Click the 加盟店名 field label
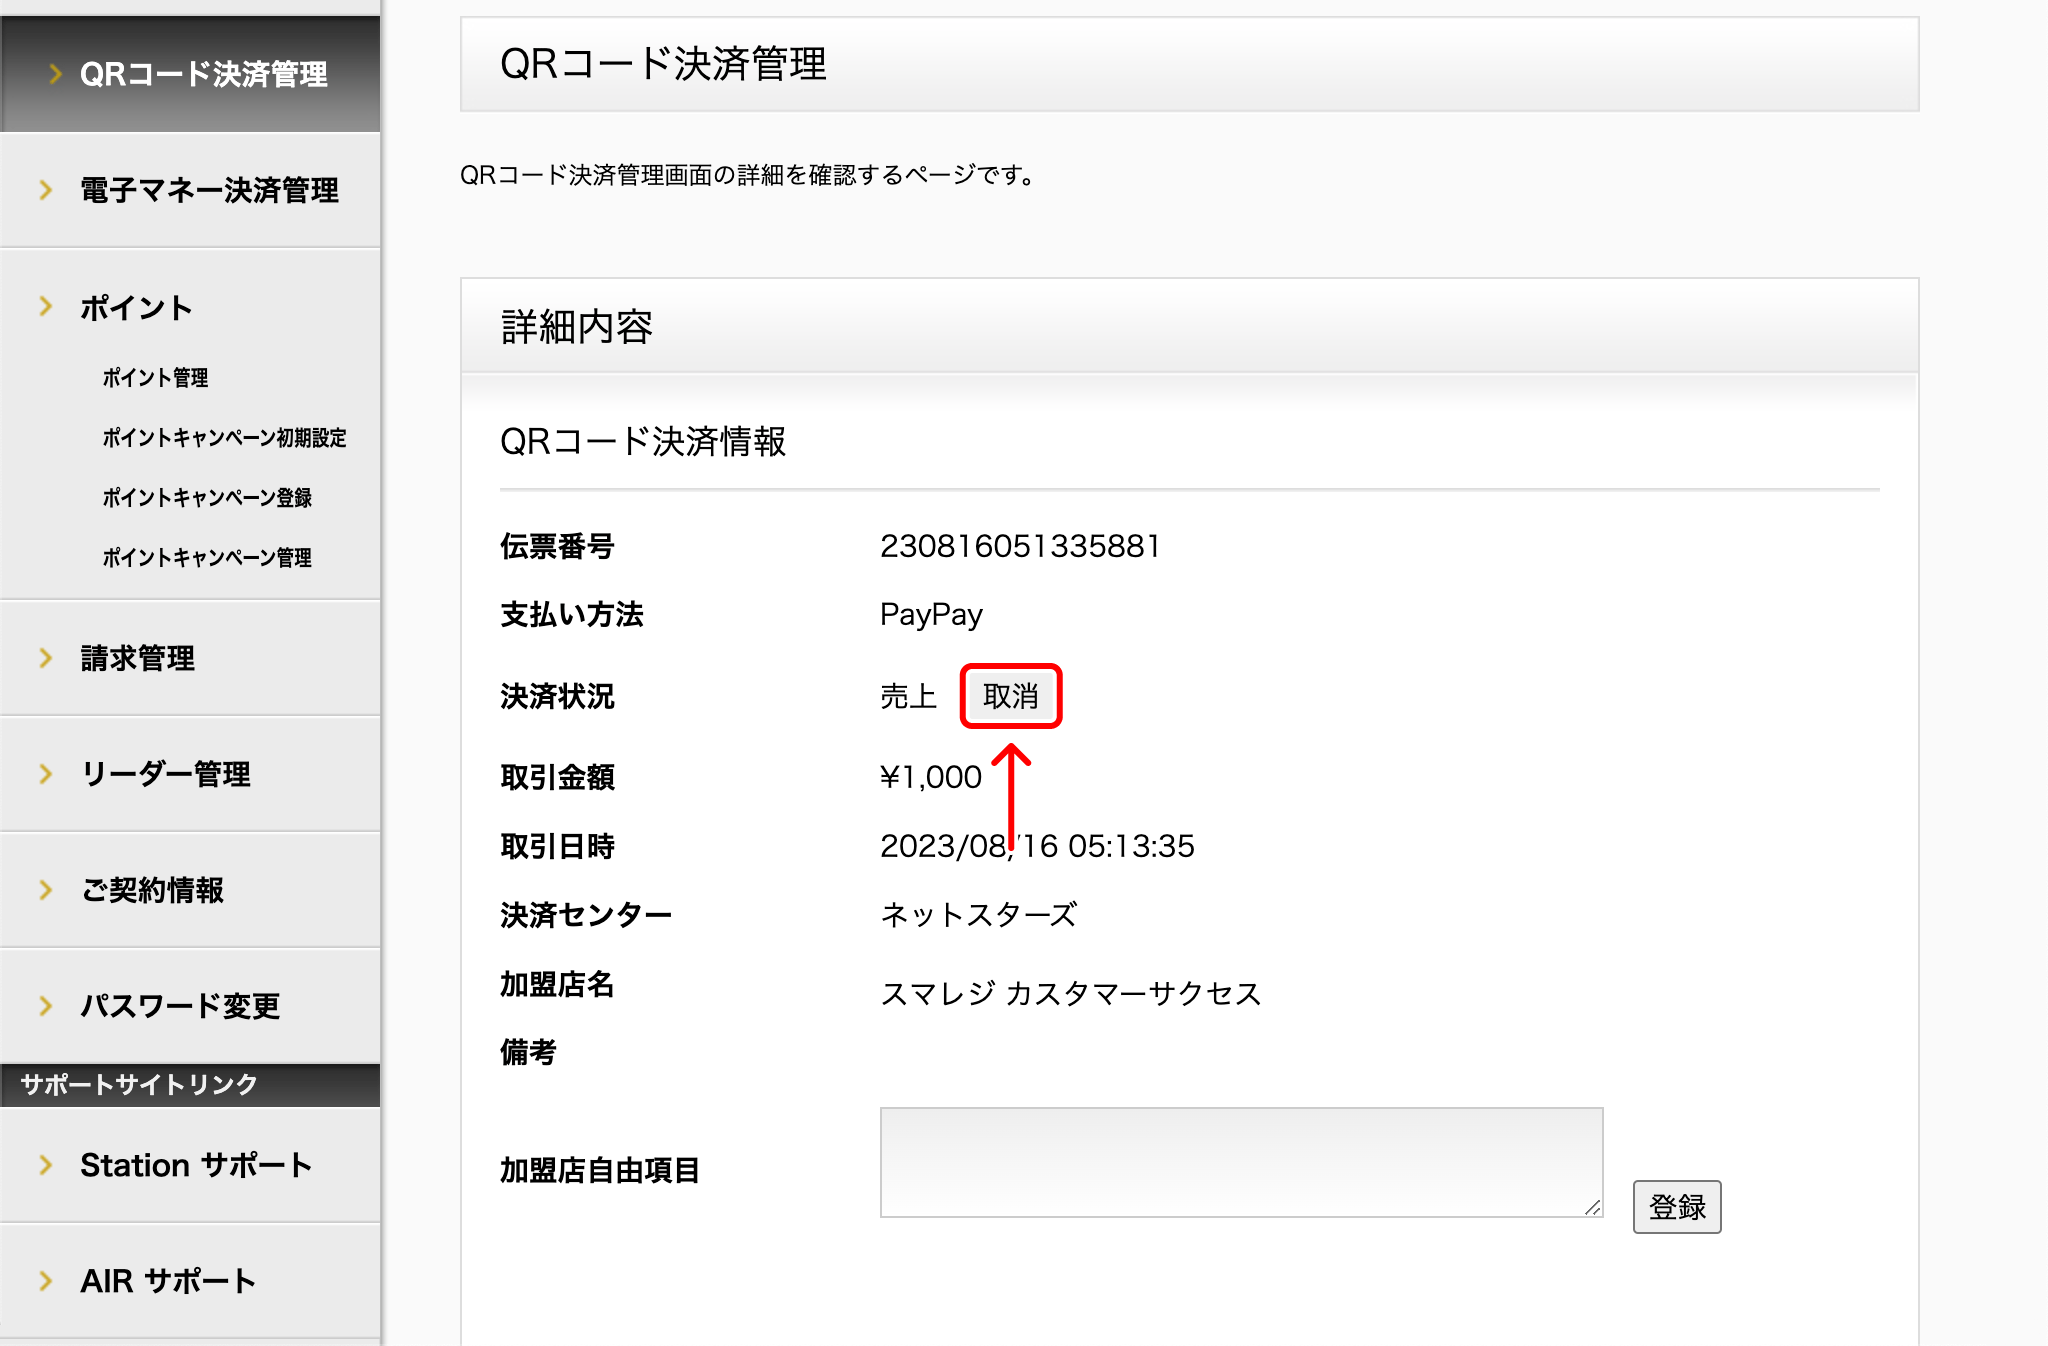The height and width of the screenshot is (1346, 2048). 557,984
